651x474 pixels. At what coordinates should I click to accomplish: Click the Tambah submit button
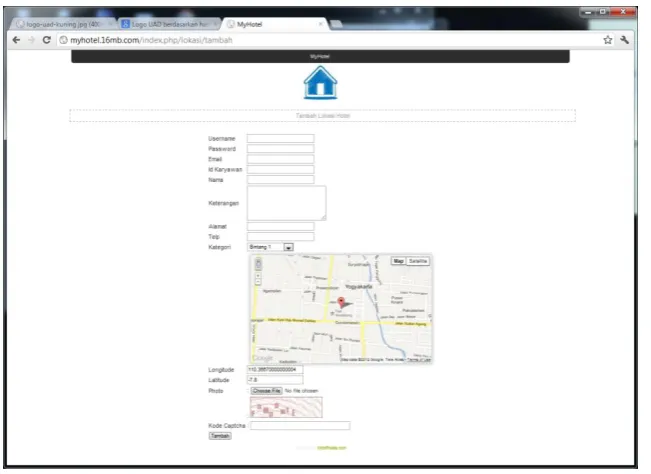pyautogui.click(x=220, y=436)
